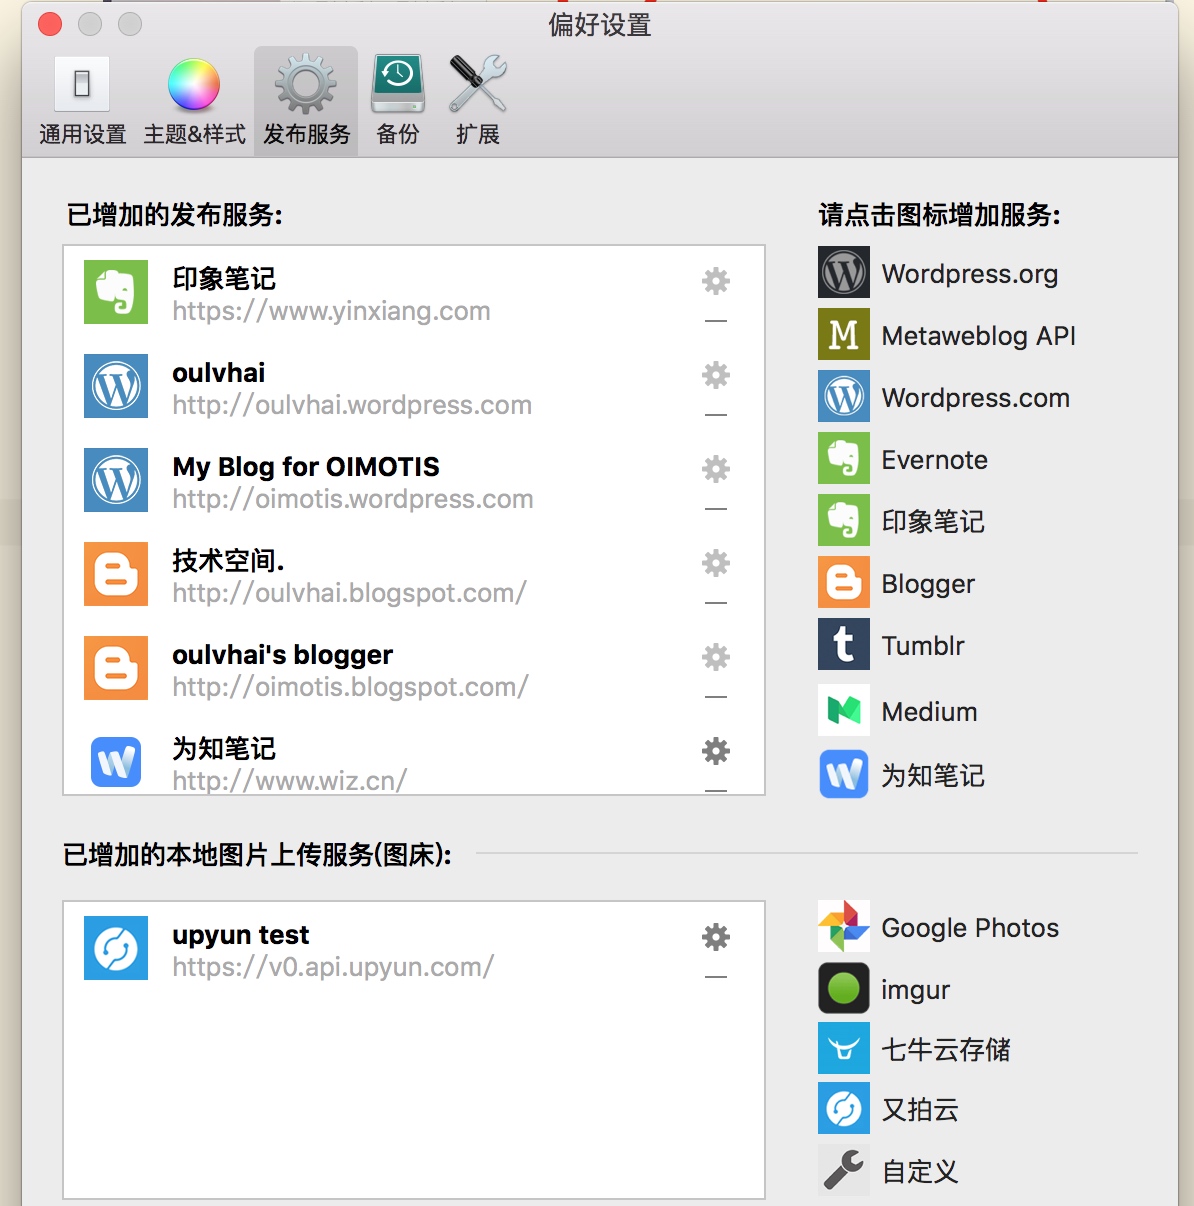Remove My Blog for OIMOTIS using minus

[716, 509]
